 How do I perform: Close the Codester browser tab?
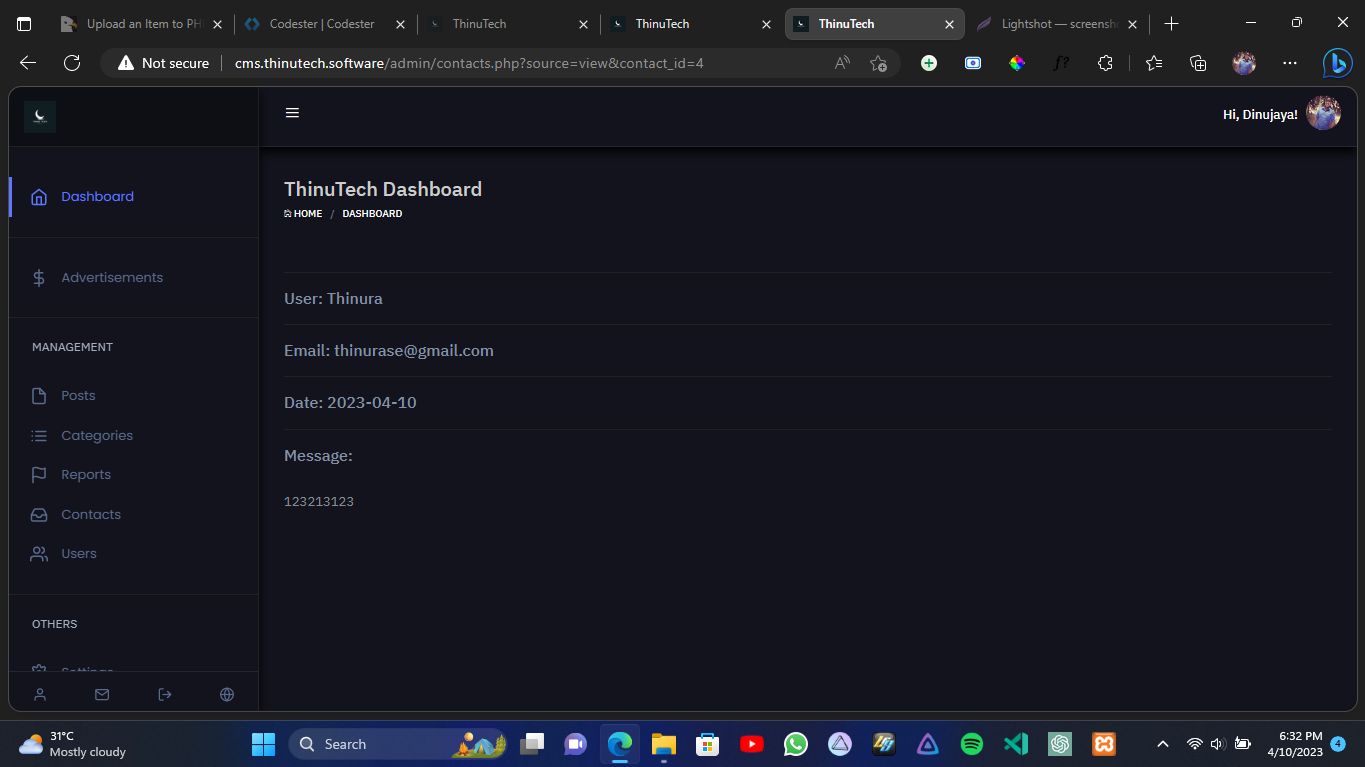pyautogui.click(x=401, y=24)
